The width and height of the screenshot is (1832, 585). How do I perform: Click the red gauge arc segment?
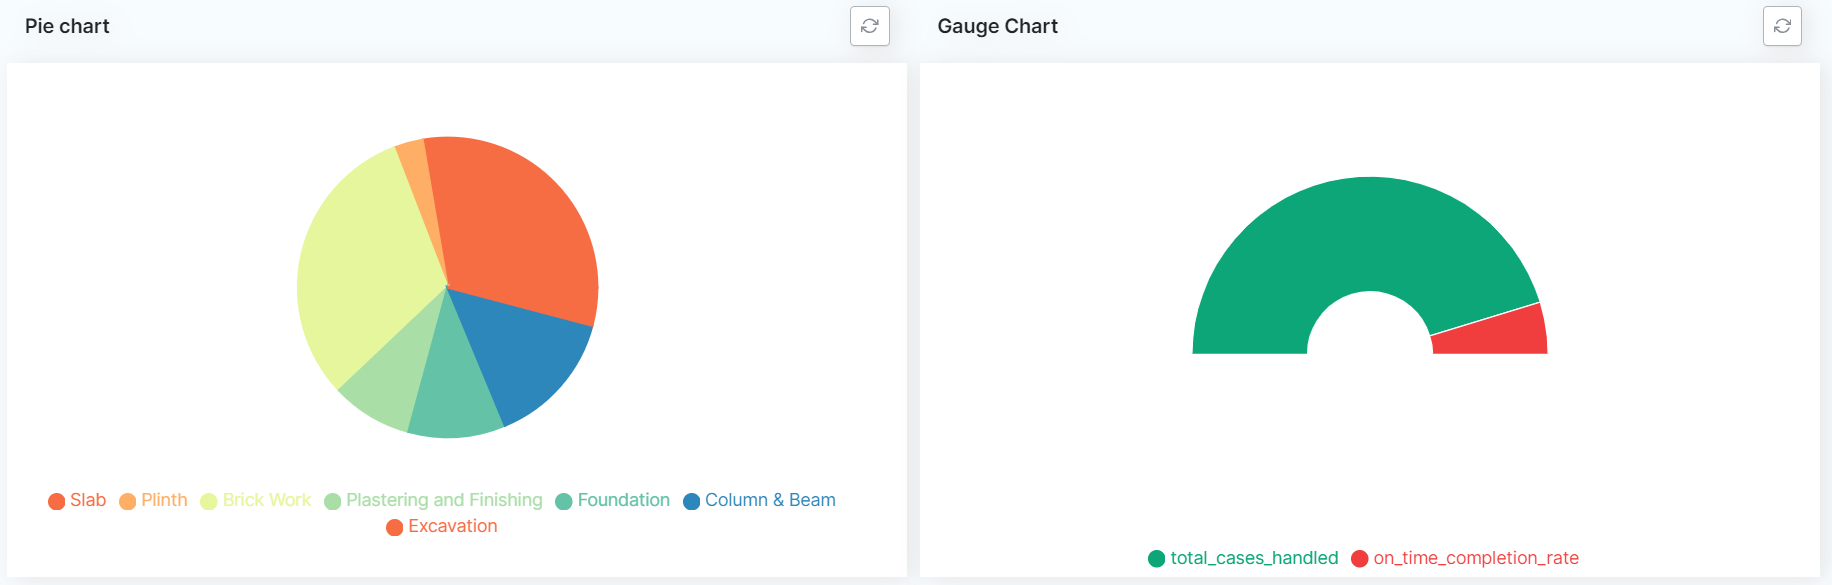(1495, 334)
